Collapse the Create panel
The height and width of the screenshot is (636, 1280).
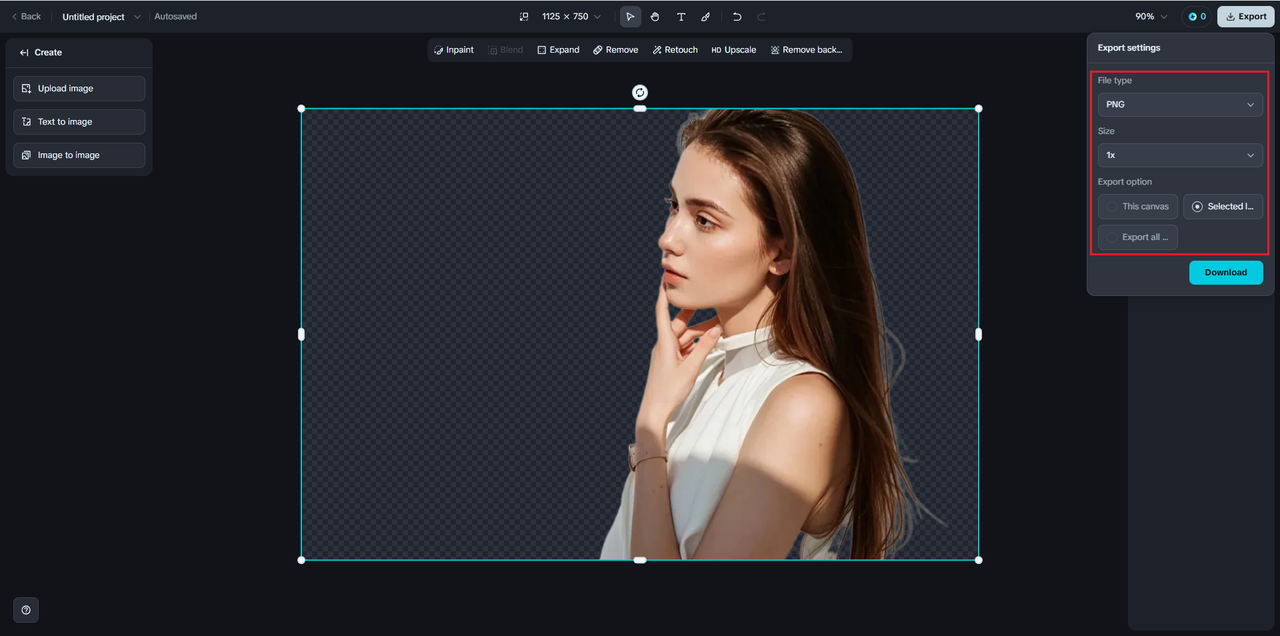coord(24,53)
